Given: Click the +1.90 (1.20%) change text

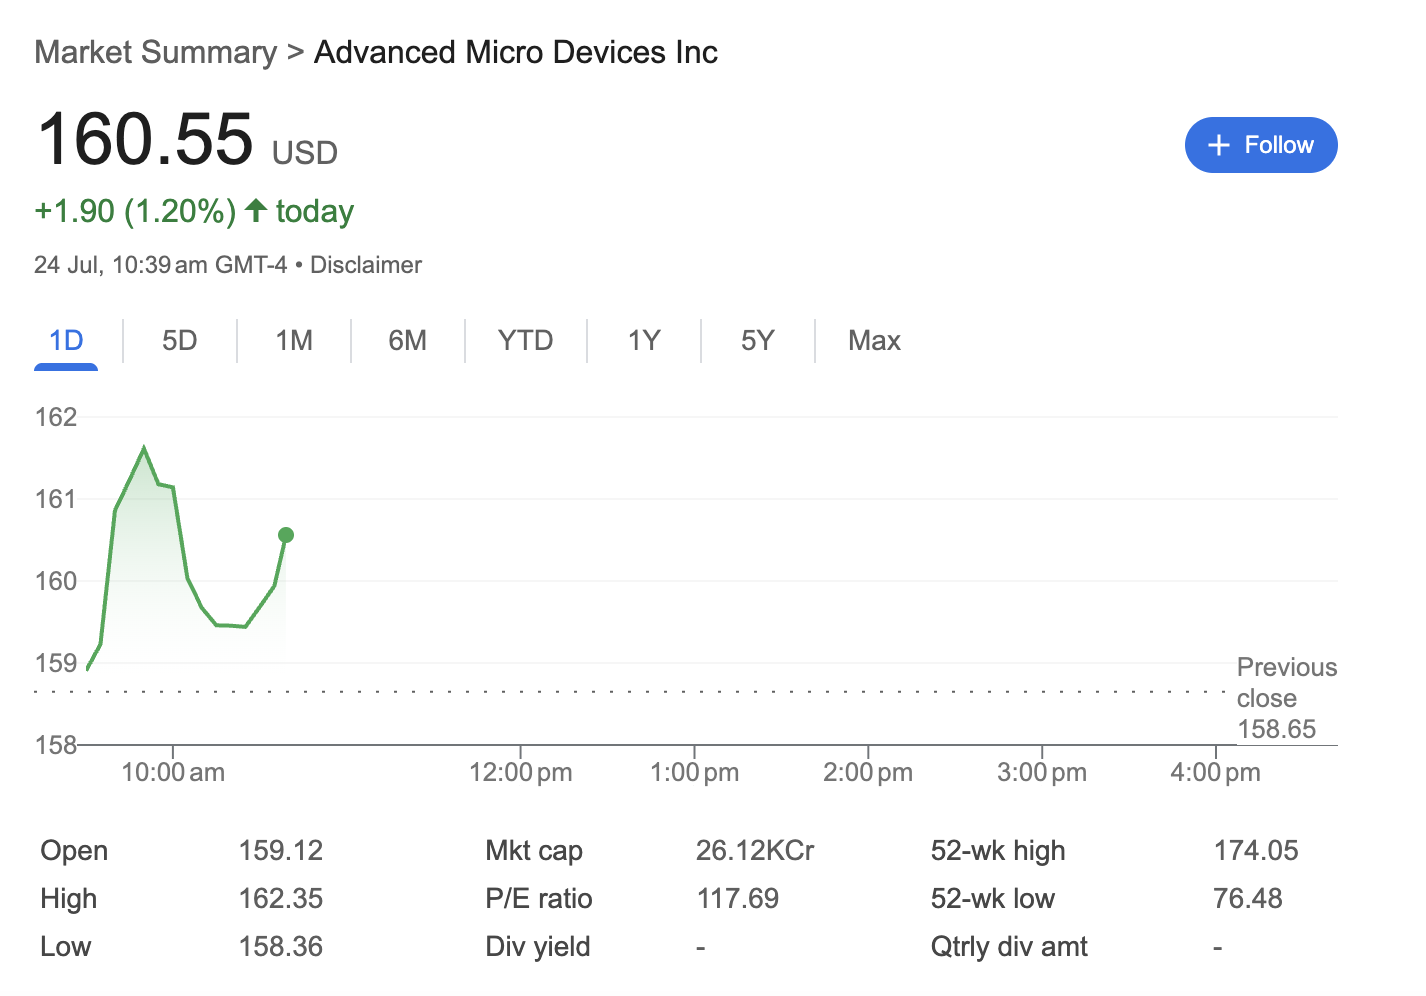Looking at the screenshot, I should tap(135, 211).
